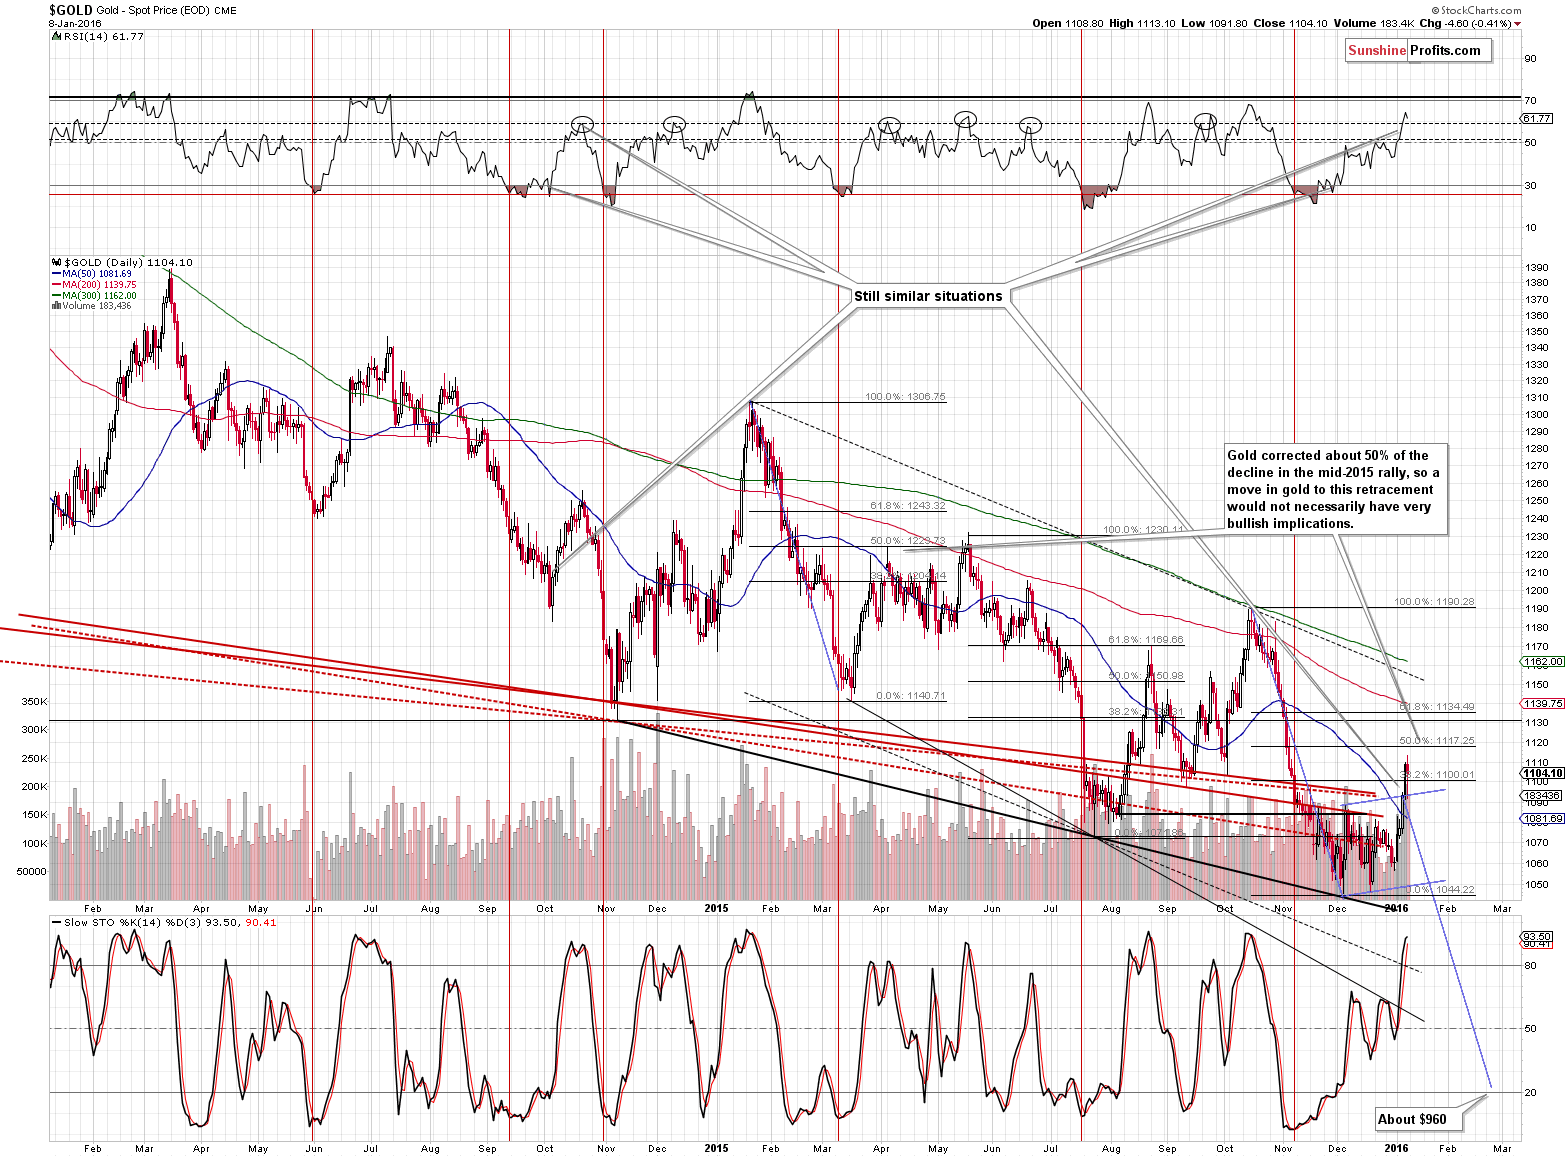Click the '61.8%: 1134.49' Fibonacci label
1565x1157 pixels.
[x=1437, y=707]
